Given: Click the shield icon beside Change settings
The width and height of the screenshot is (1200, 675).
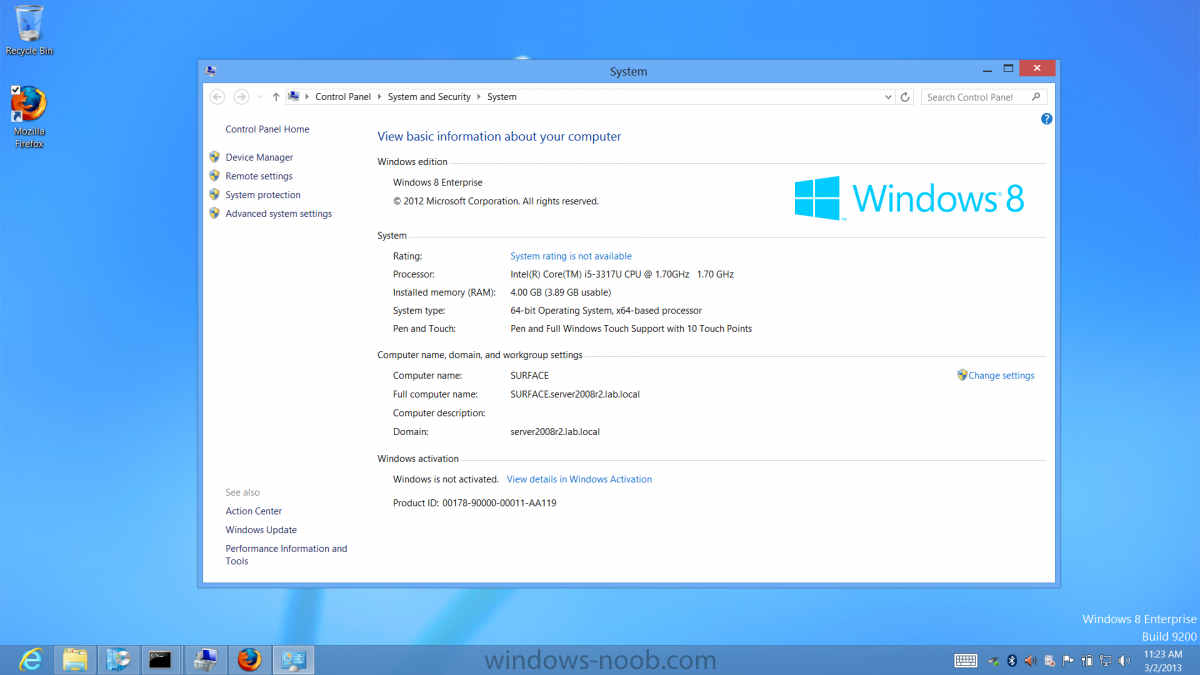Looking at the screenshot, I should [x=962, y=375].
